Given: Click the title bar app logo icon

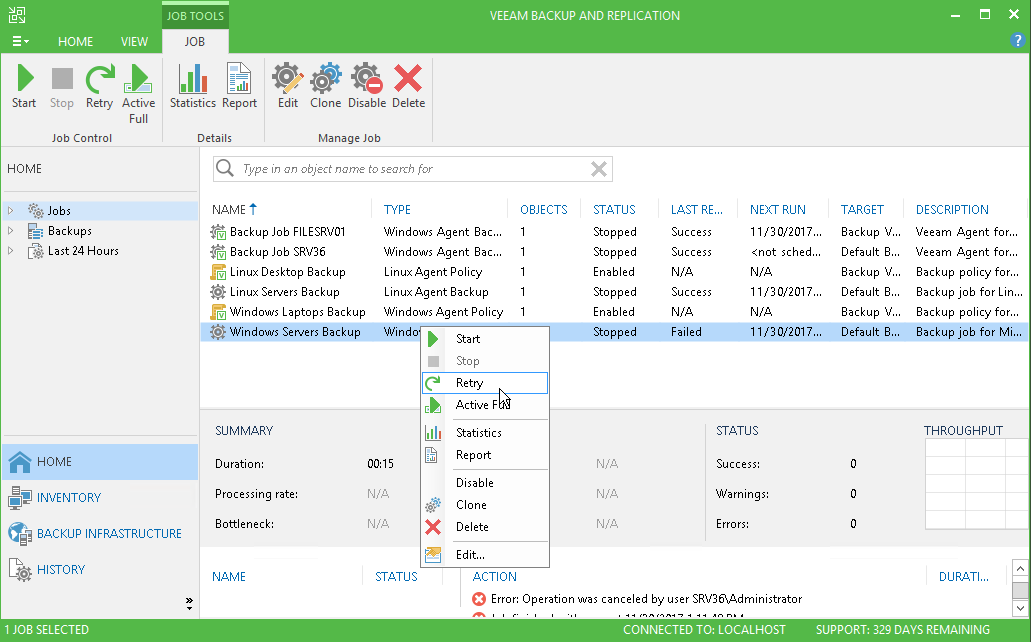Looking at the screenshot, I should pos(16,15).
